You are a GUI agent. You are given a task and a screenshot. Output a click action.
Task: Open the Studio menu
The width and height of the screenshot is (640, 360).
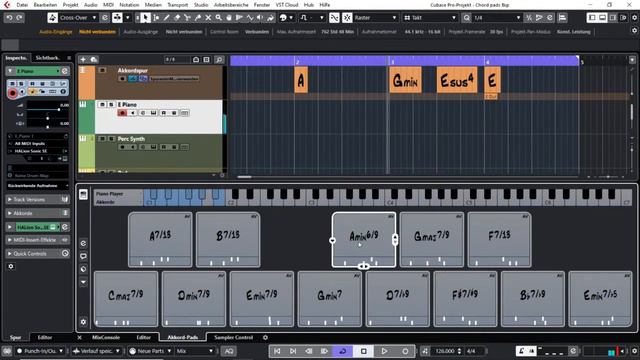pyautogui.click(x=201, y=5)
